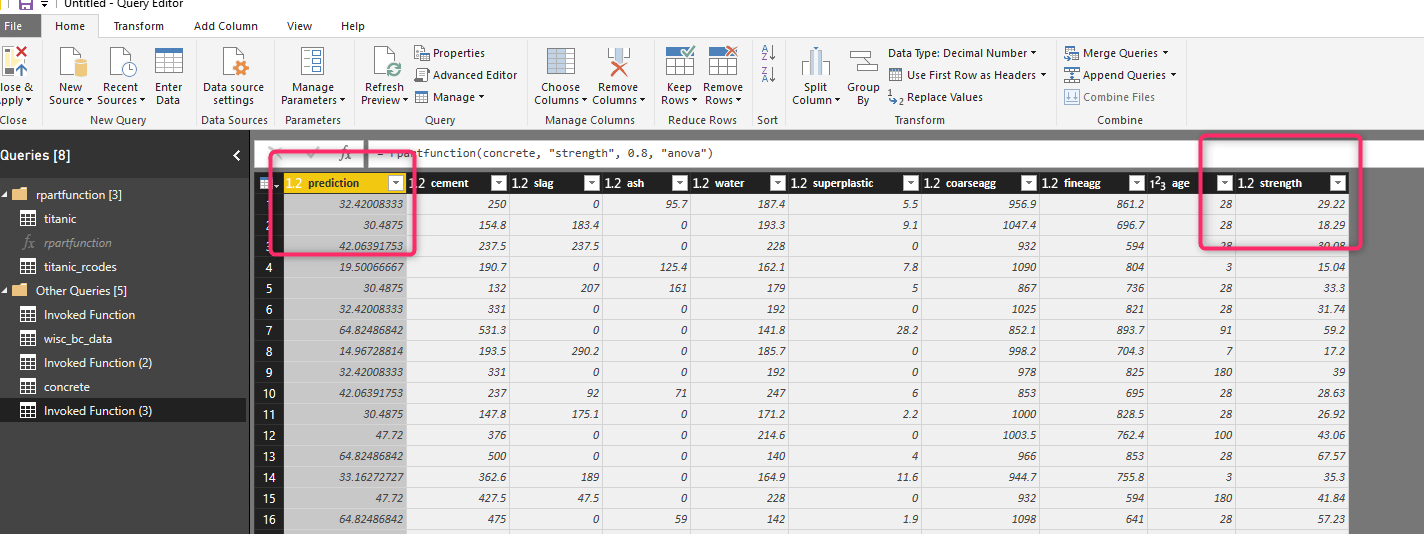Click the save icon in title bar
The height and width of the screenshot is (534, 1424).
(27, 5)
